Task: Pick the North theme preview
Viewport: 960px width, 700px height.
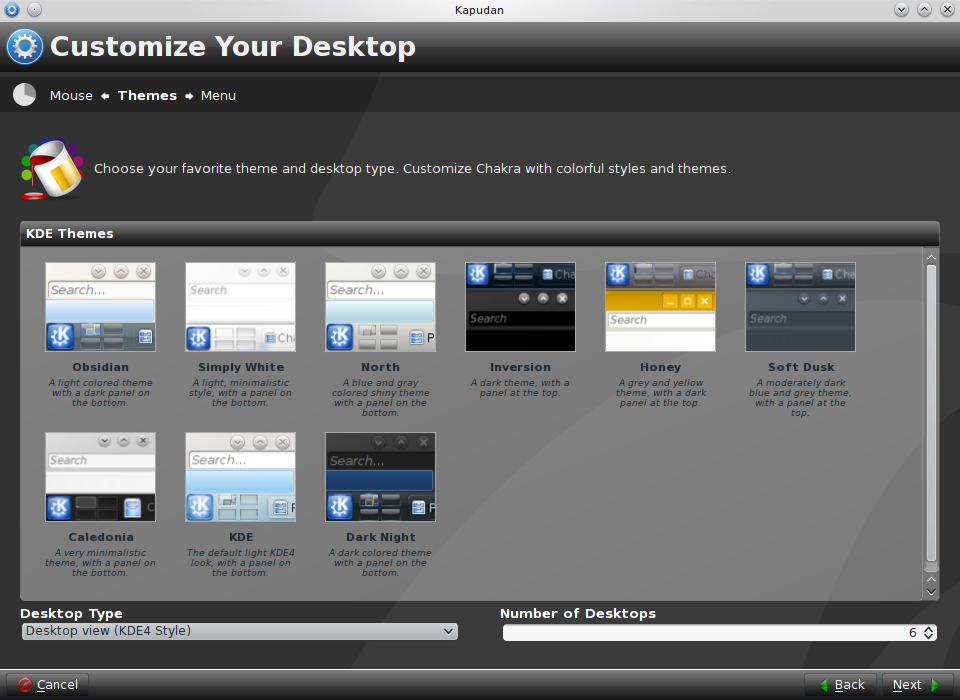Action: [x=380, y=307]
